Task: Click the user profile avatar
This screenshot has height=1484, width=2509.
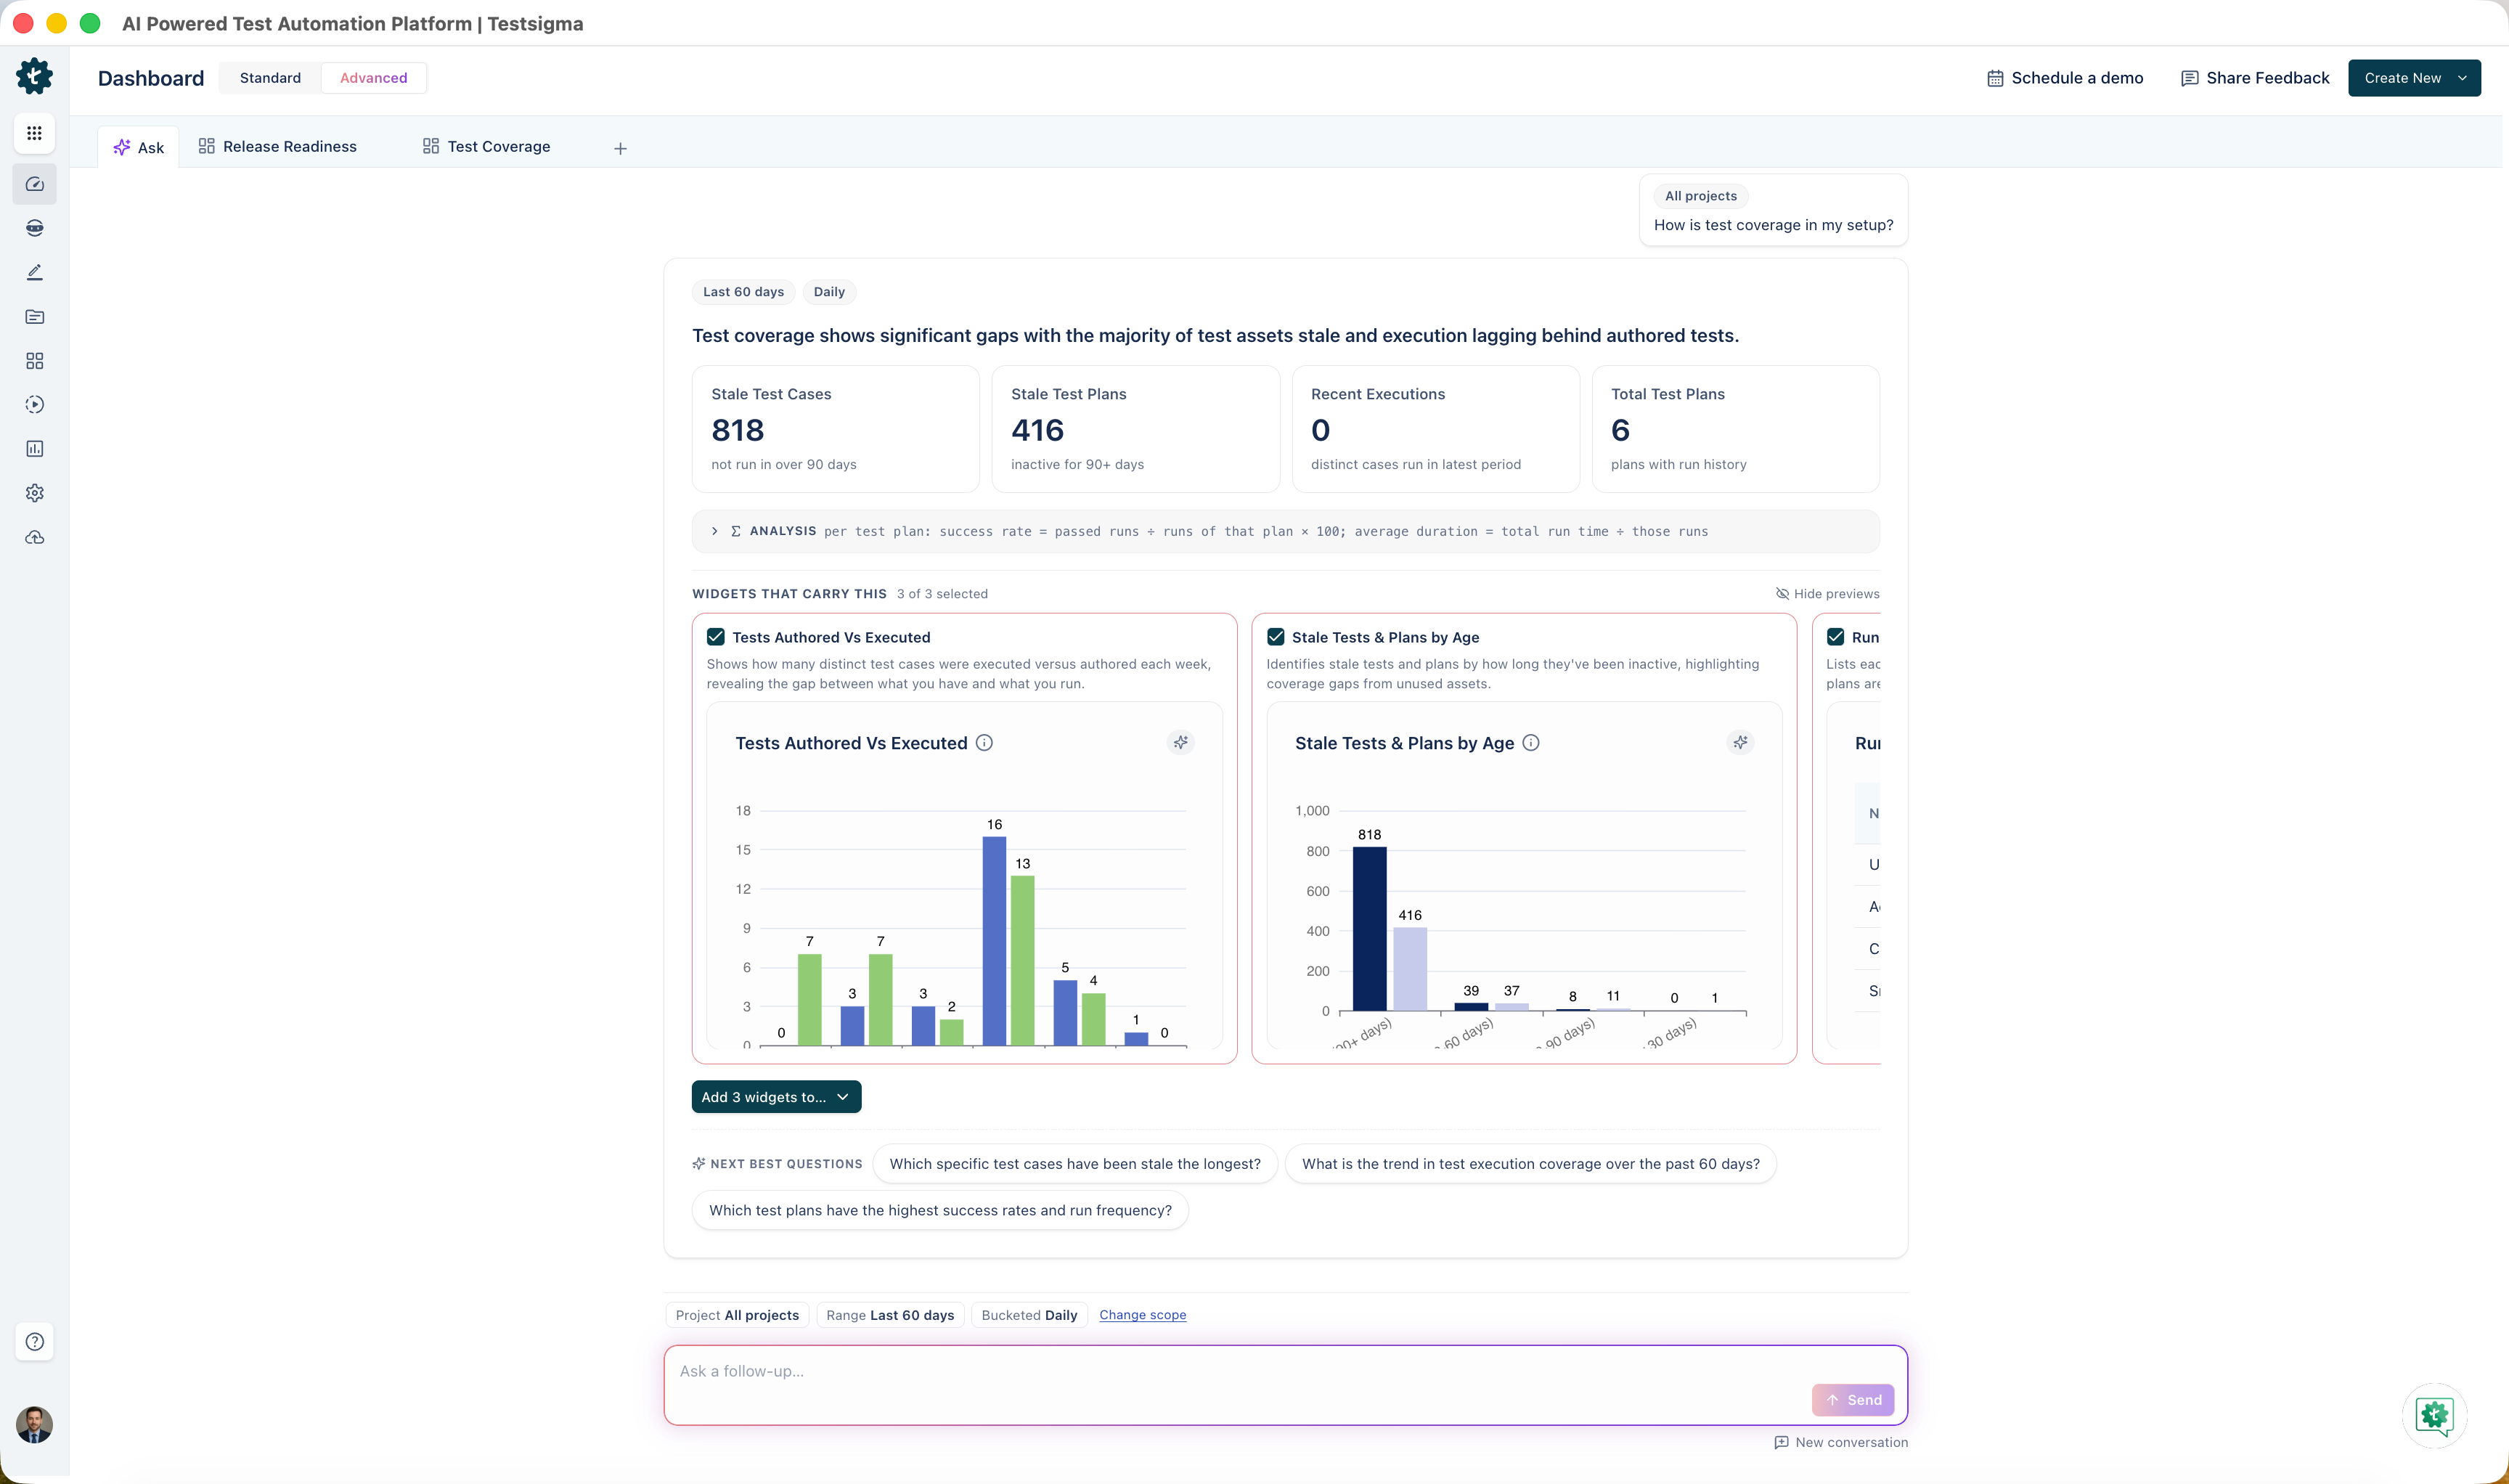Action: [34, 1424]
